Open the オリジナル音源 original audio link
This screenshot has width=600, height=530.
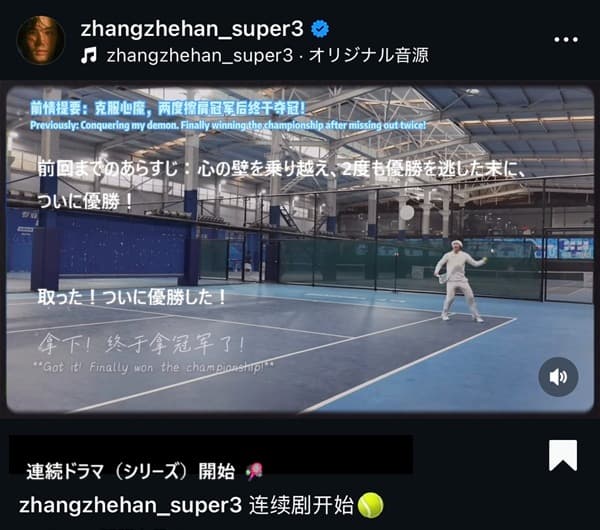368,55
